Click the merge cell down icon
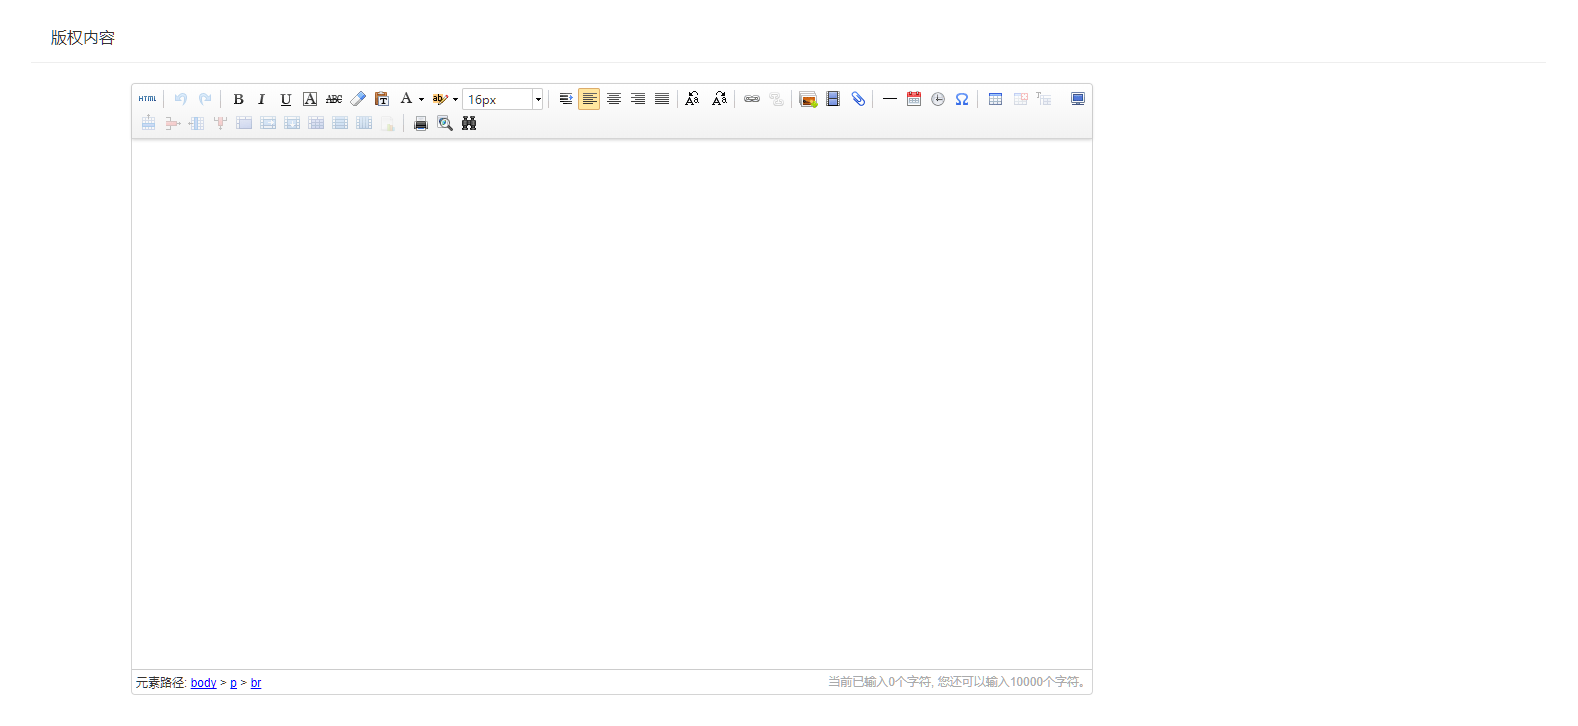Image resolution: width=1578 pixels, height=726 pixels. 292,123
